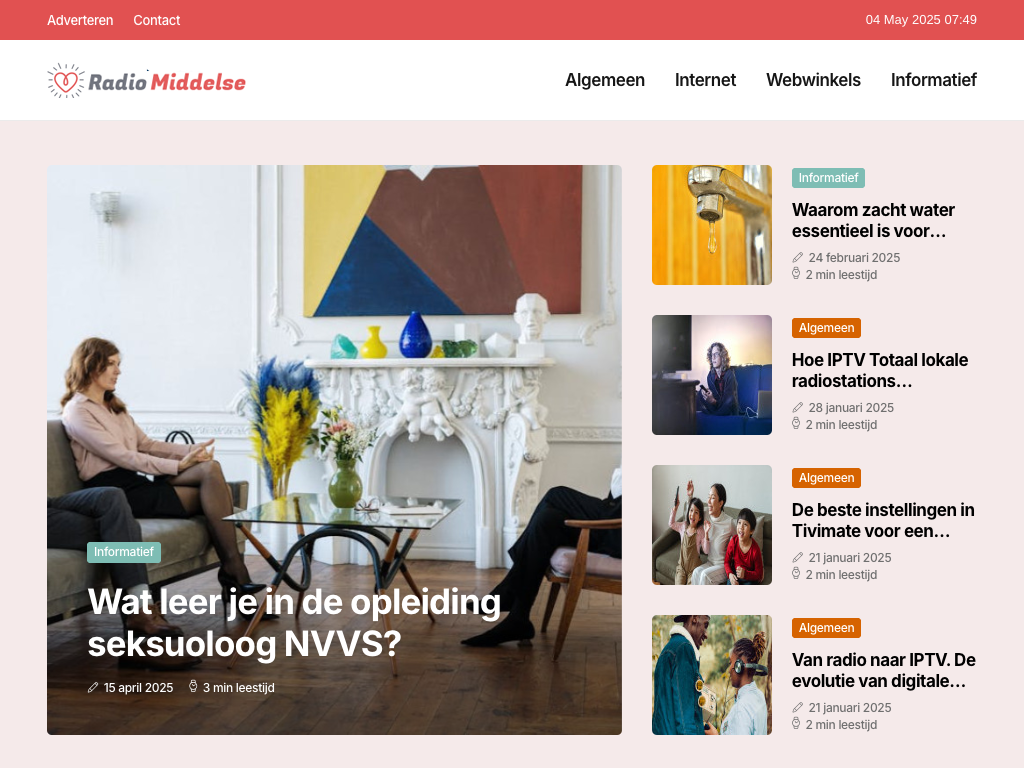1024x768 pixels.
Task: Open the man watching TV thumbnail
Action: pyautogui.click(x=712, y=375)
